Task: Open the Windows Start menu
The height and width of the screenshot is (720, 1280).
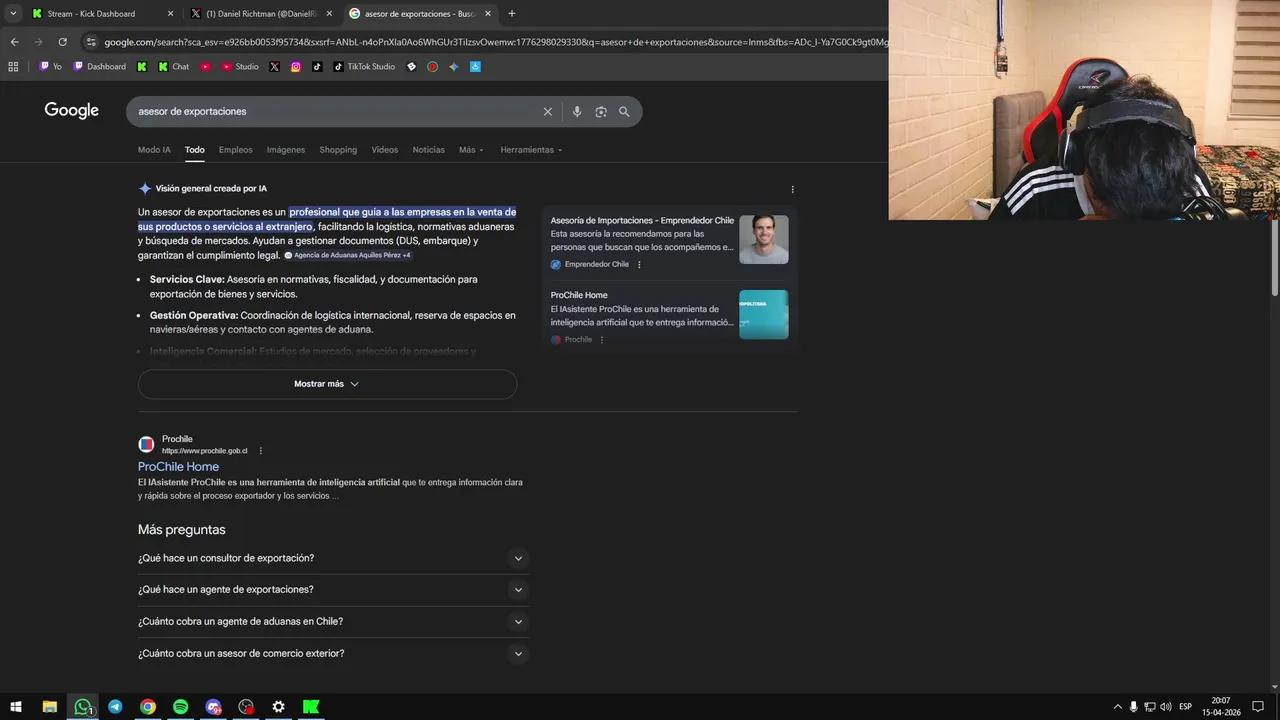Action: tap(16, 707)
